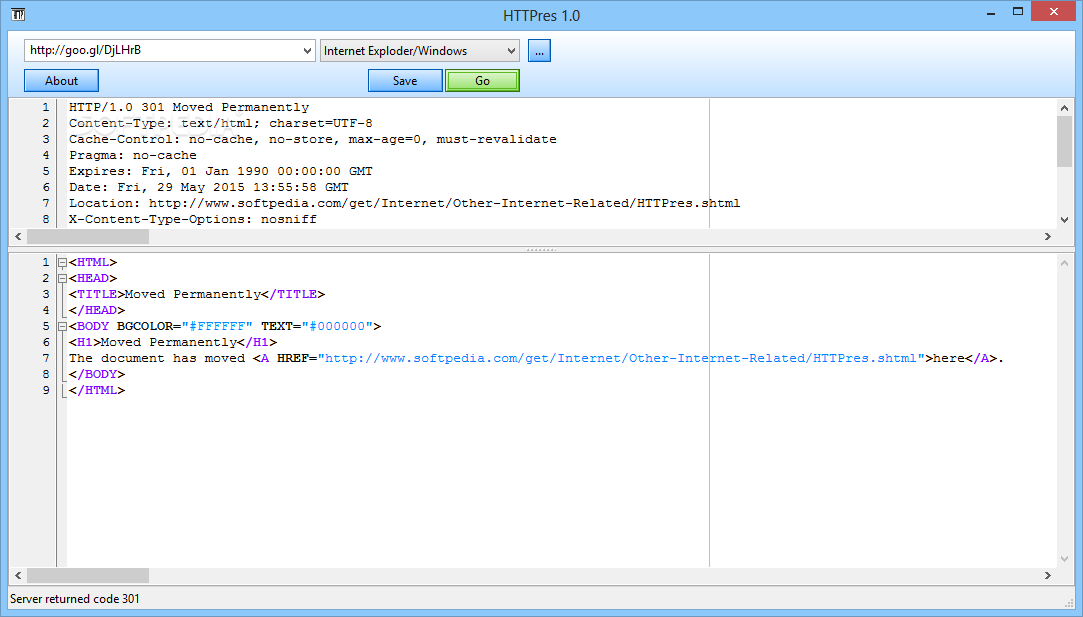Click the resize grip at status bar corner
The image size is (1083, 617).
[1068, 602]
